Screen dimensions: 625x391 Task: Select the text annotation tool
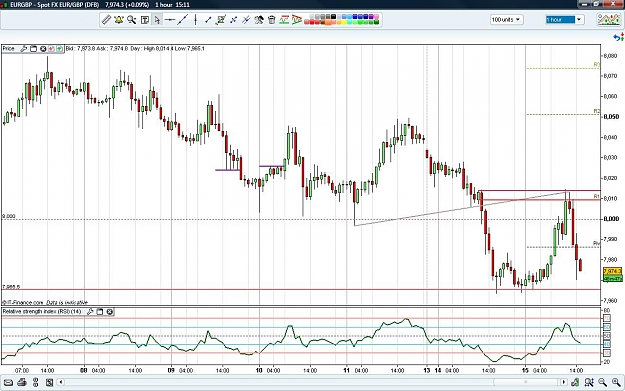145,20
